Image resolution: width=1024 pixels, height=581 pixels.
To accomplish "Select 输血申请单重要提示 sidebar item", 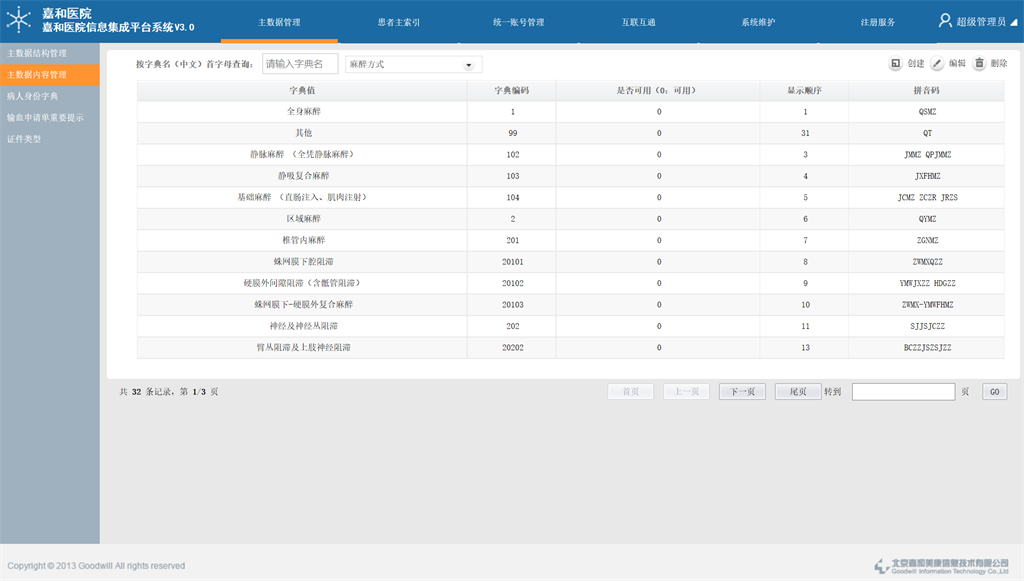I will pyautogui.click(x=45, y=118).
